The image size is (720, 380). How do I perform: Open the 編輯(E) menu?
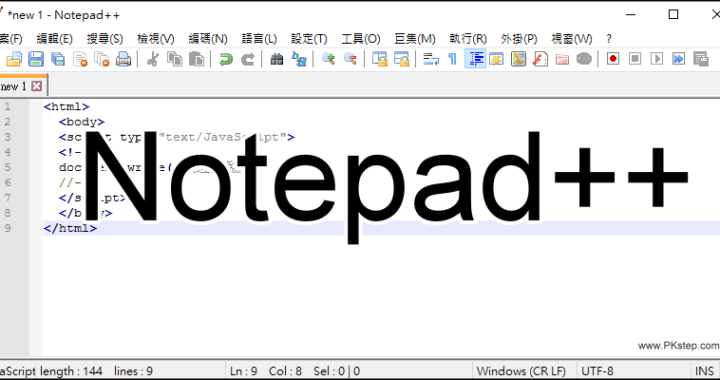tap(54, 39)
